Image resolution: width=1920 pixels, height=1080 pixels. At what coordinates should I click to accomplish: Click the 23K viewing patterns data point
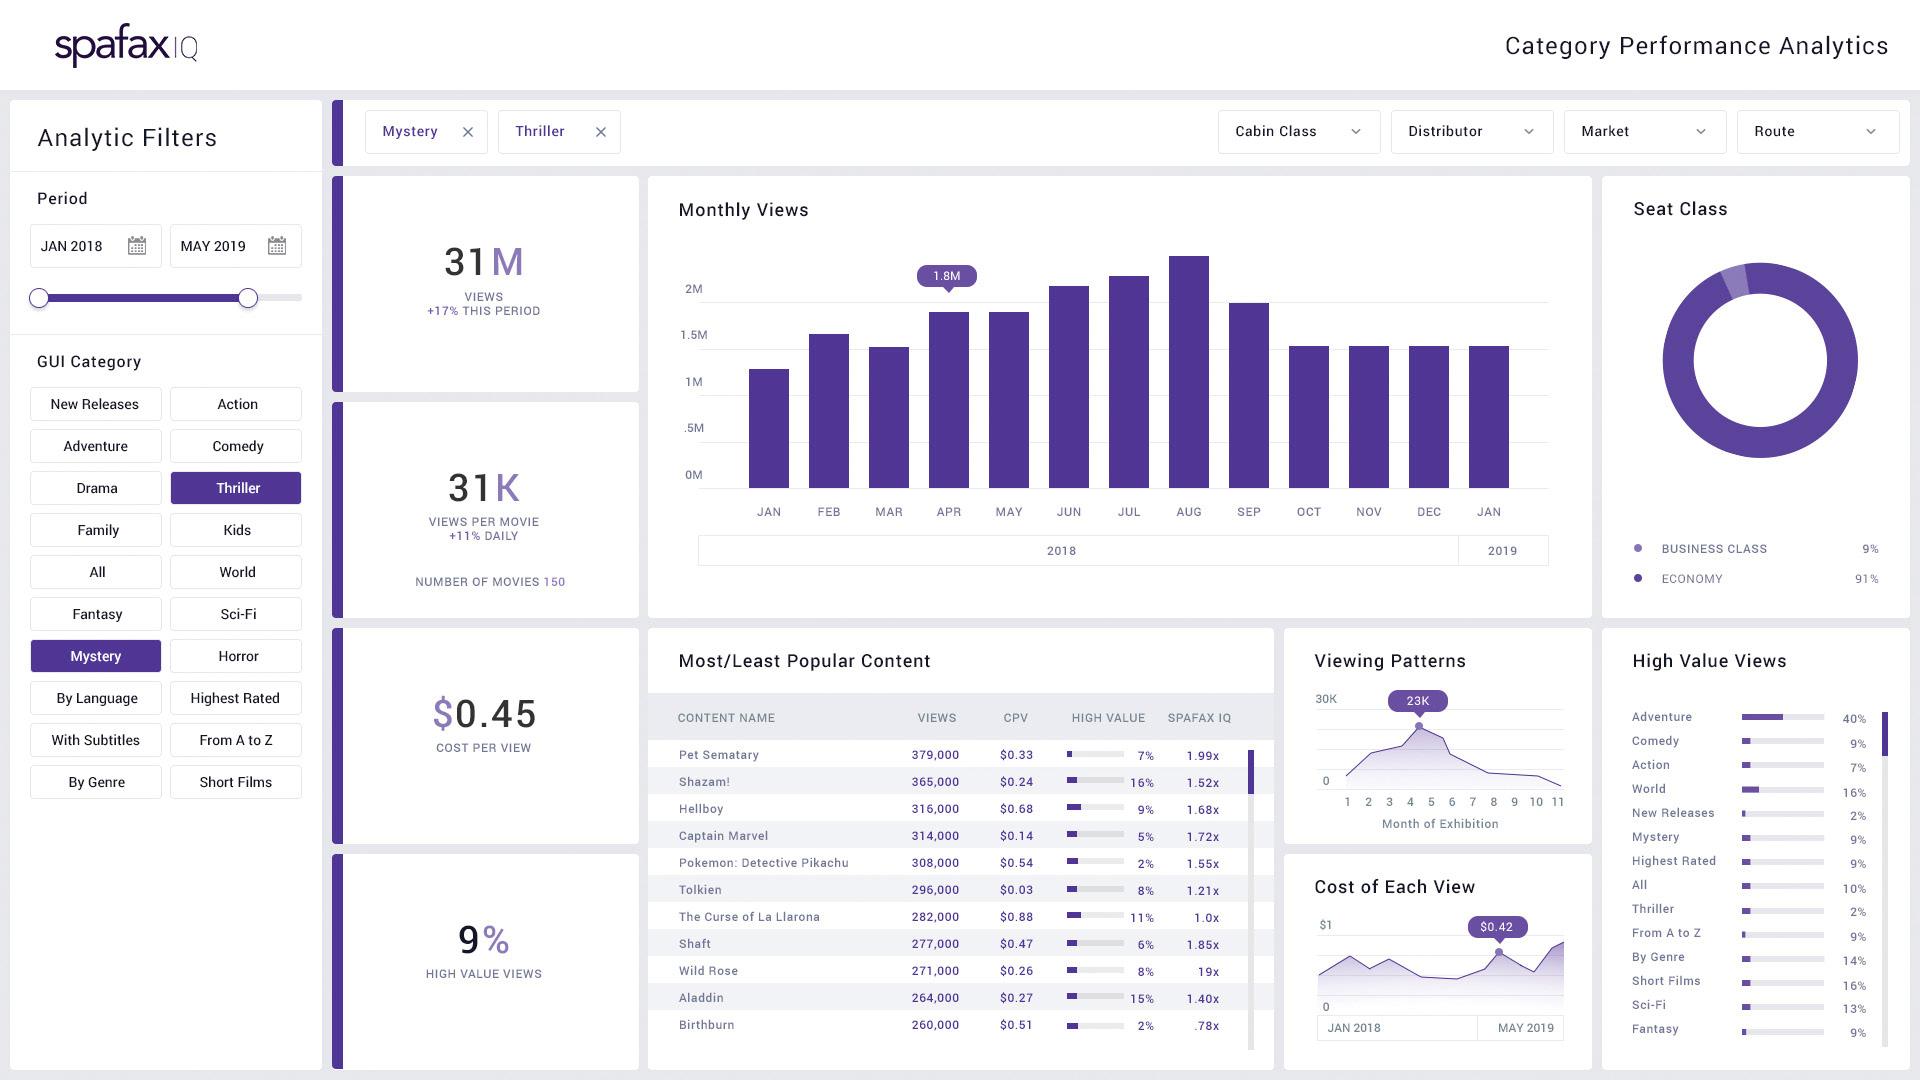[x=1418, y=726]
